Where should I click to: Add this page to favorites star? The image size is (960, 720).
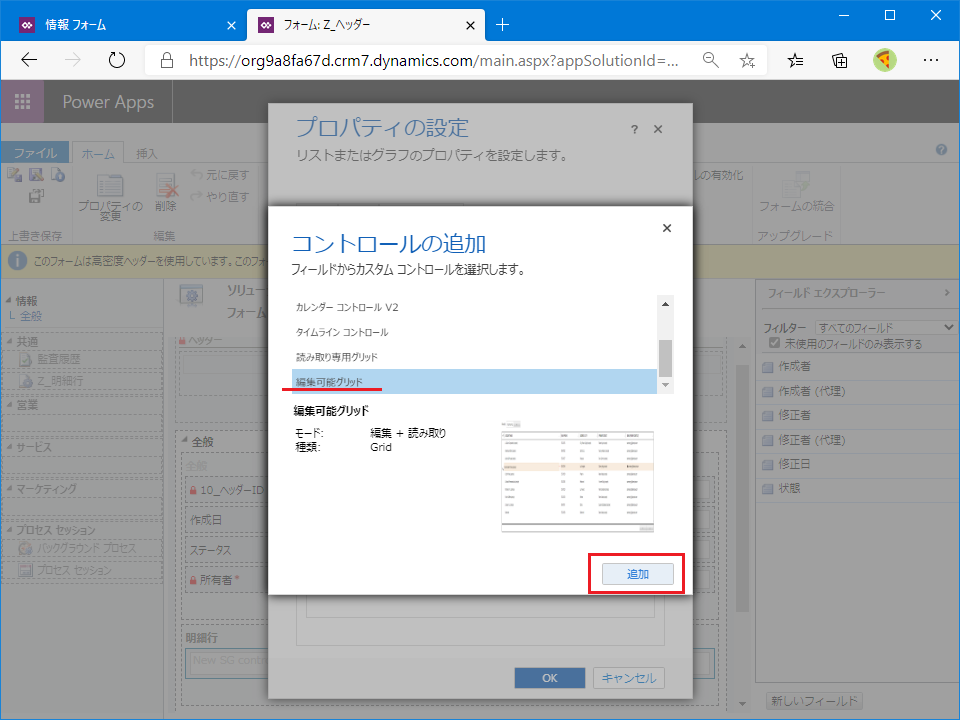[x=747, y=60]
